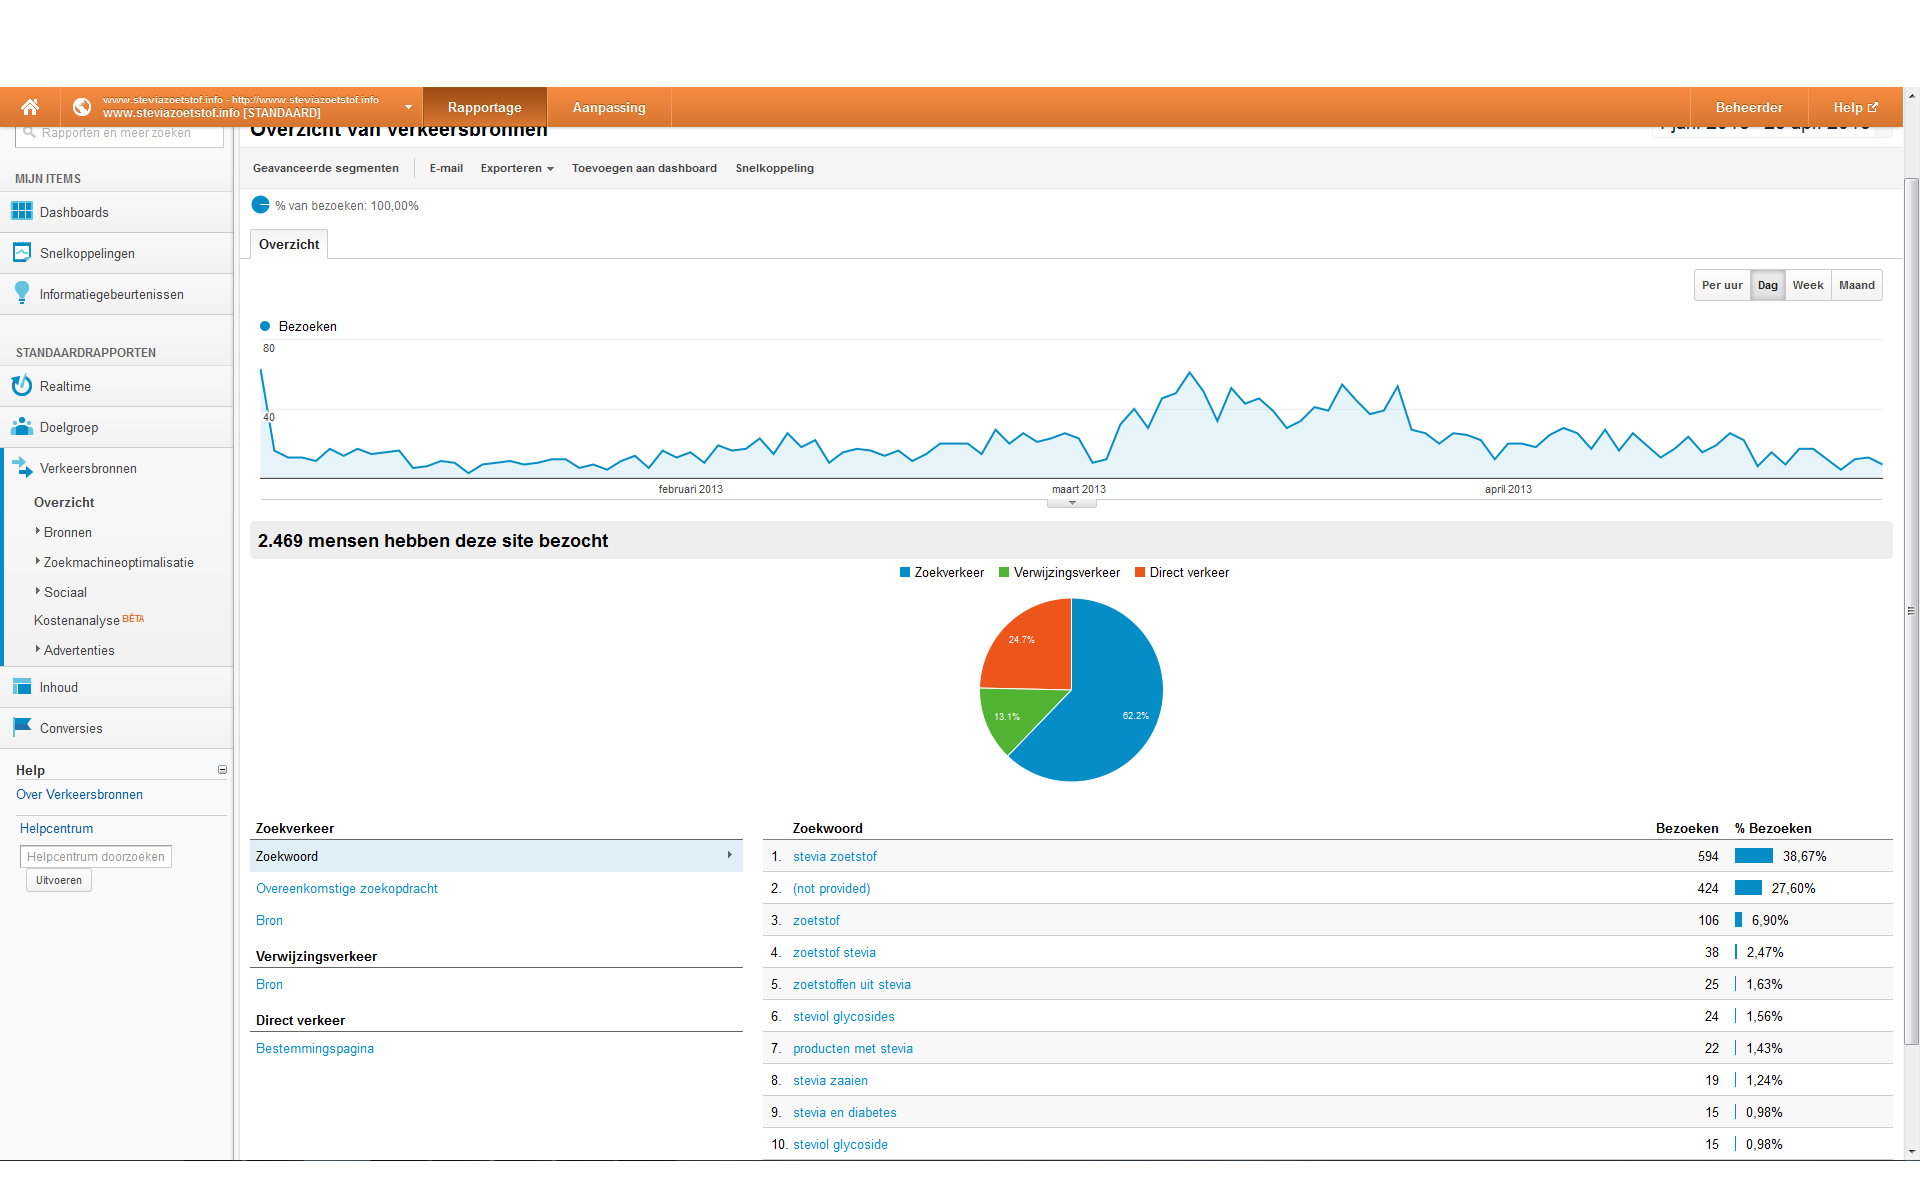Click the scrollbar up arrow
The height and width of the screenshot is (1200, 1920).
point(1912,96)
